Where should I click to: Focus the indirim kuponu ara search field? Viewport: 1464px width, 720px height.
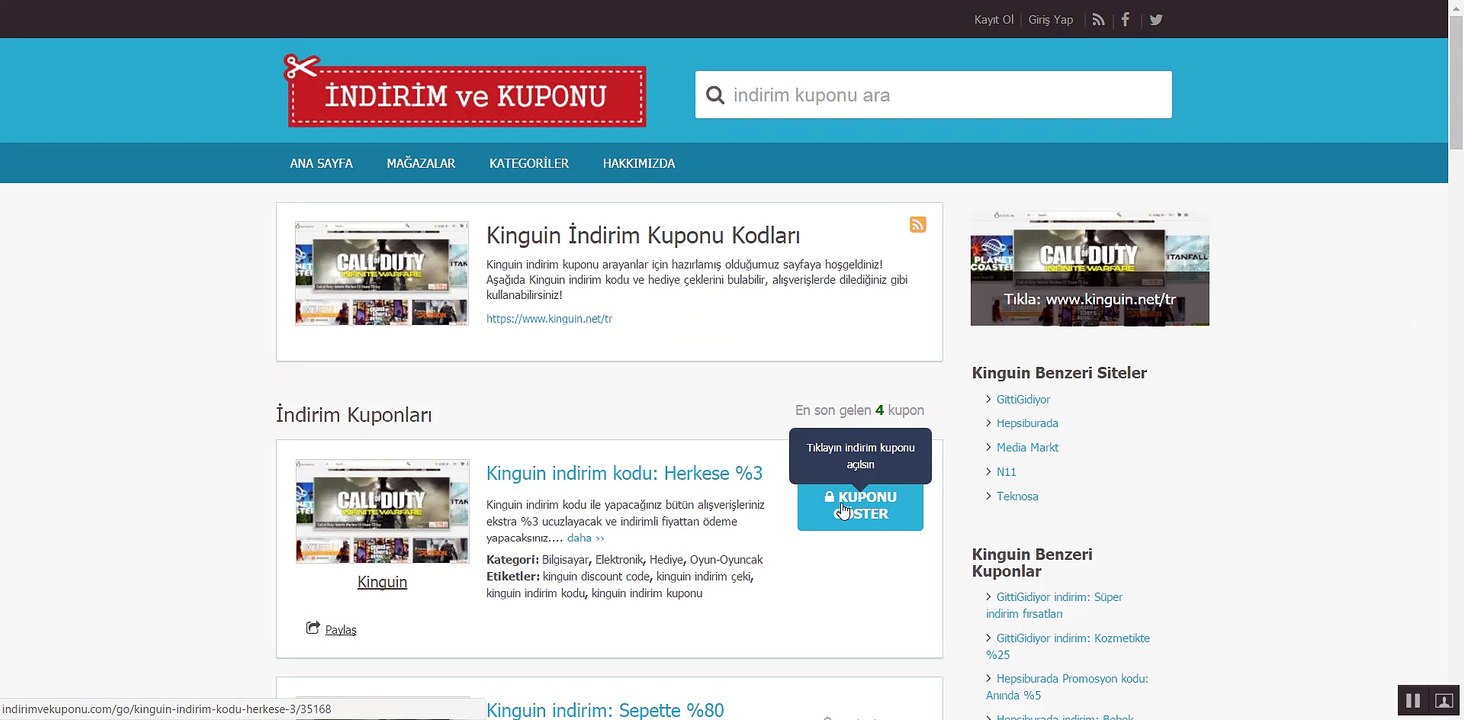933,95
